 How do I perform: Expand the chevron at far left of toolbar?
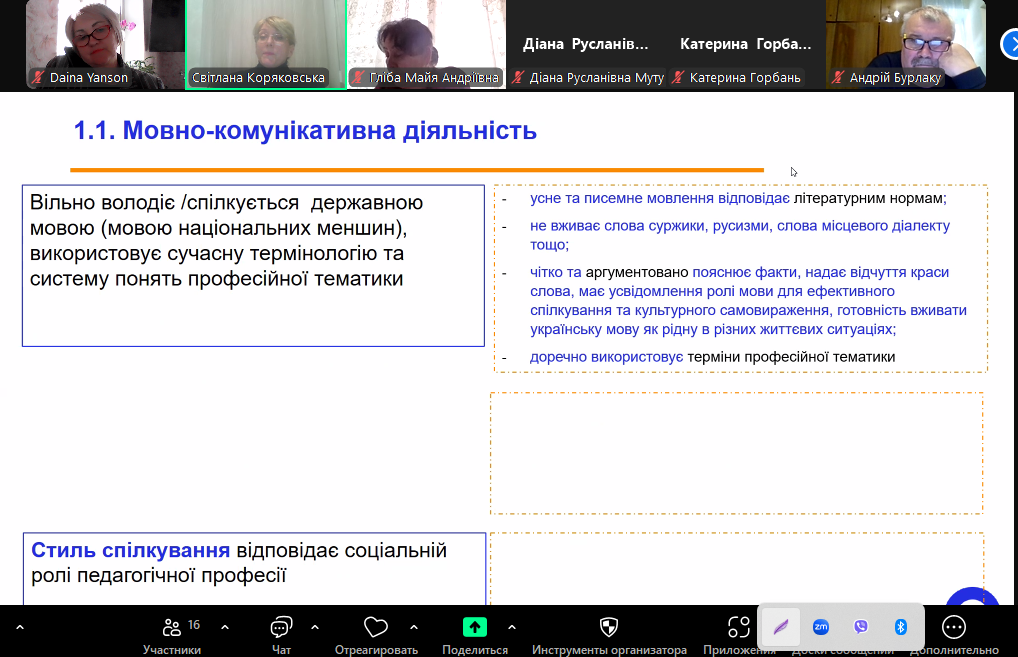pos(19,627)
